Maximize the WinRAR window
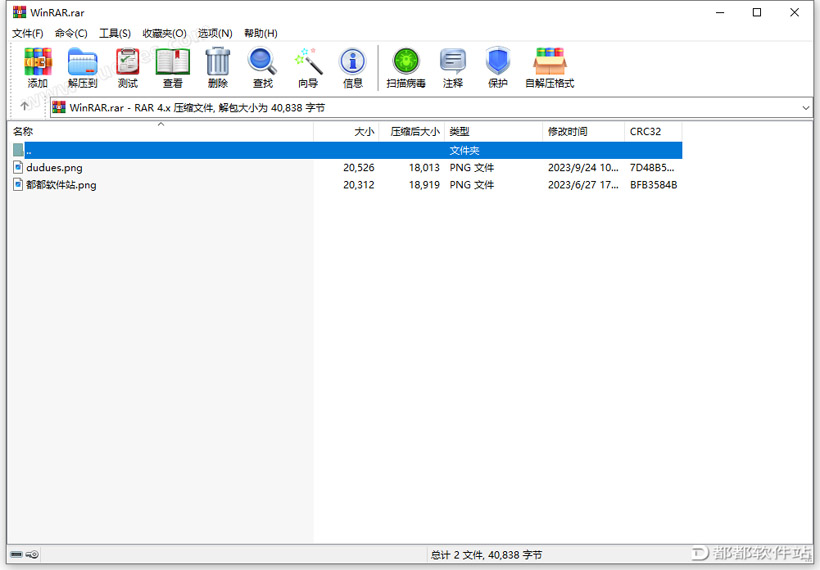Screen dimensions: 820x570 pos(757,12)
